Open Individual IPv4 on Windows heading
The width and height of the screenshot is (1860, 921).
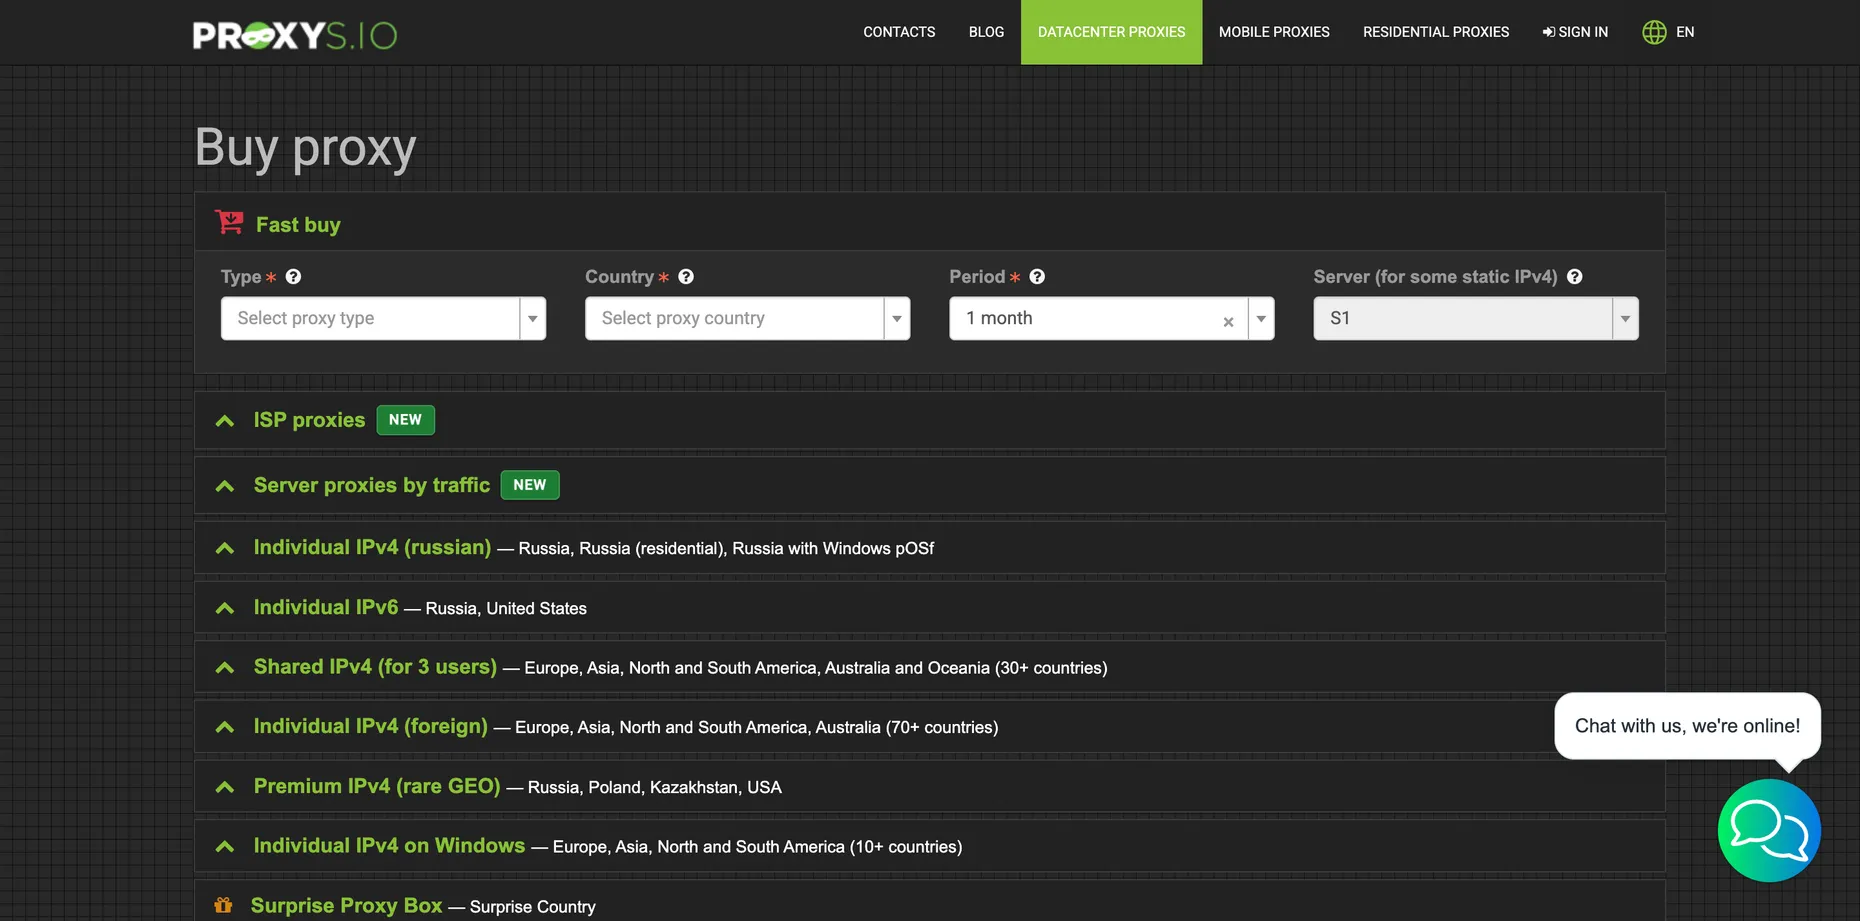pos(389,845)
